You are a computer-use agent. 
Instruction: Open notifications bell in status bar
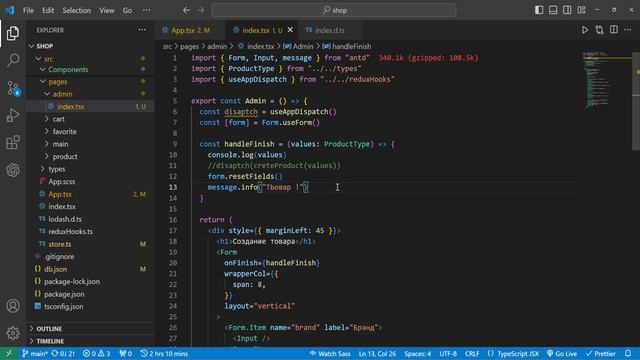pos(628,353)
